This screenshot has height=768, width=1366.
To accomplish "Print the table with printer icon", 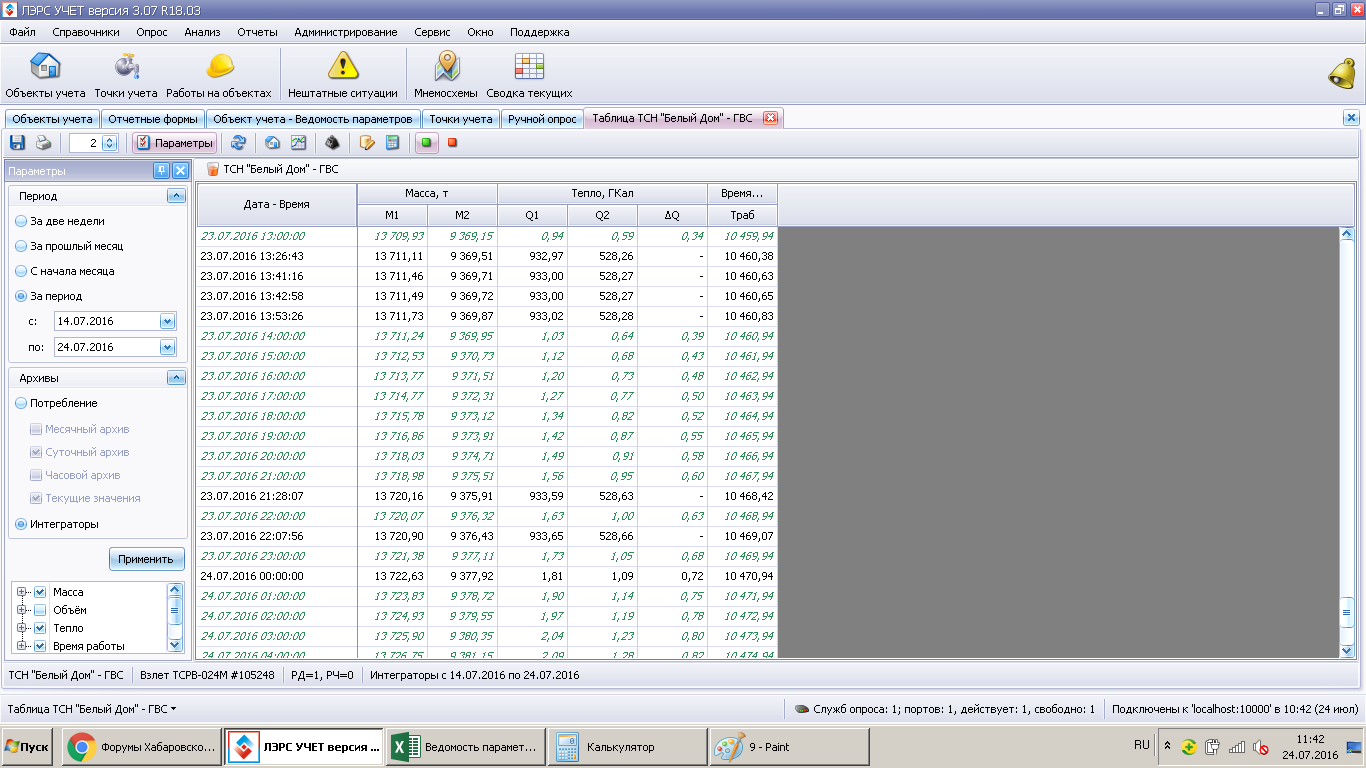I will pos(43,143).
